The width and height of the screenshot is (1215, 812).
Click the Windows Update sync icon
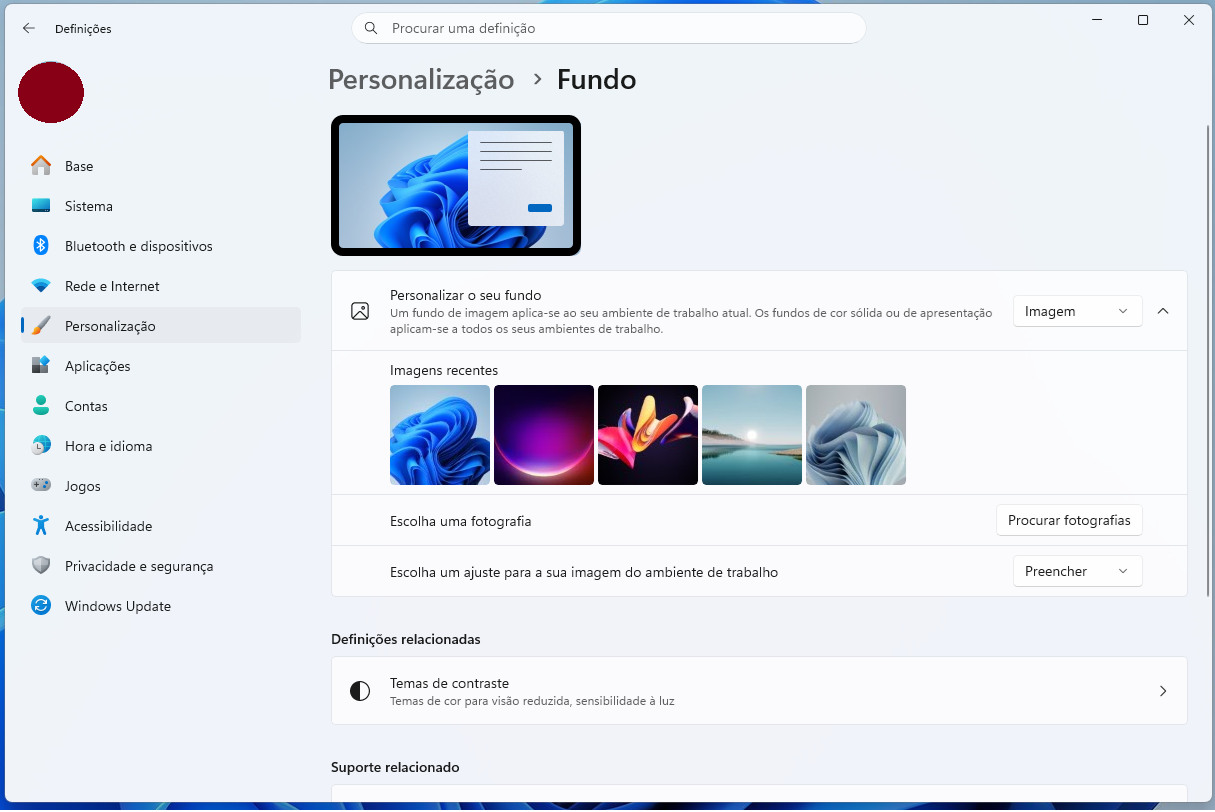tap(41, 606)
